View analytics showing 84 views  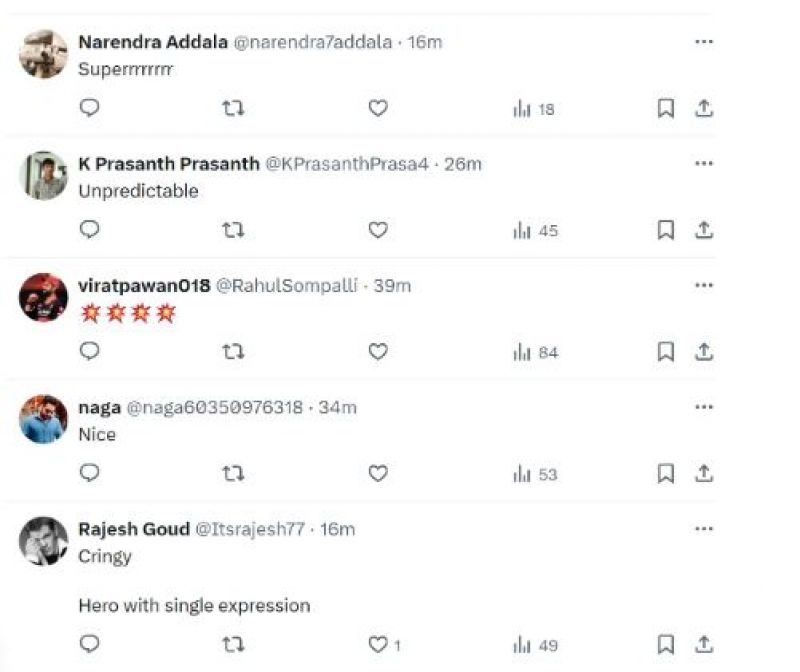pyautogui.click(x=535, y=352)
